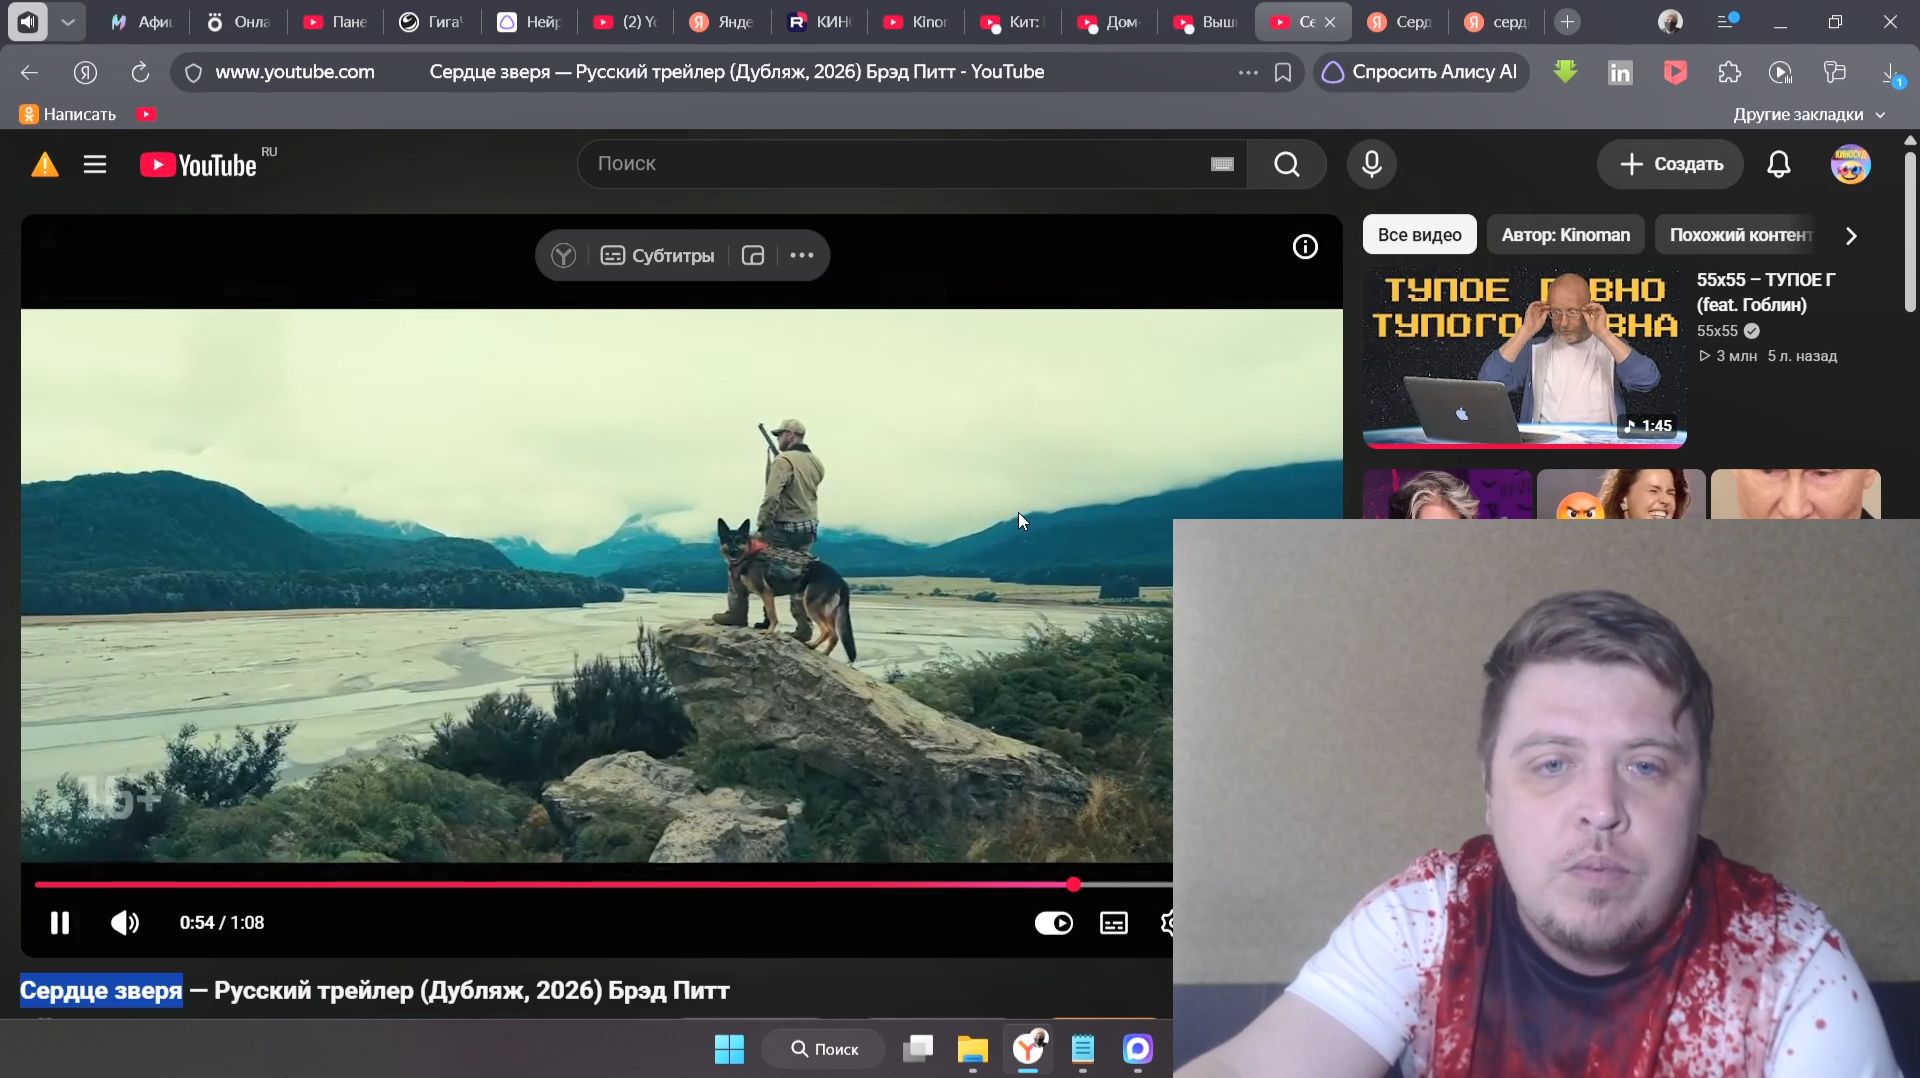
Task: Show video info cards icon
Action: click(1305, 247)
